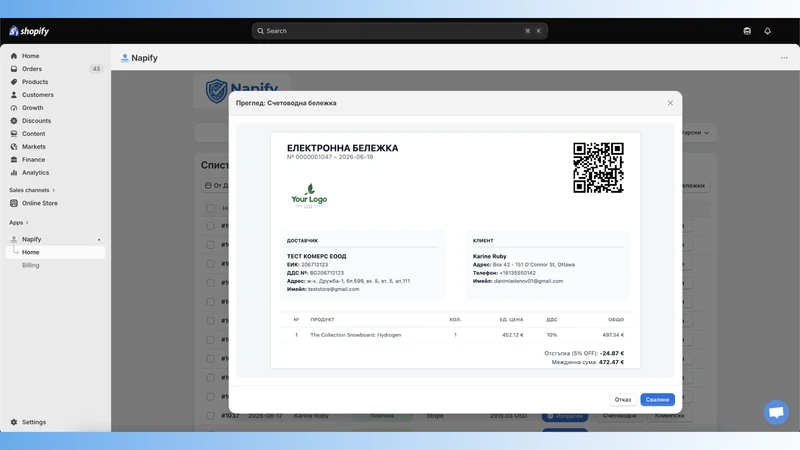This screenshot has width=800, height=450.
Task: Click the Products tag icon
Action: (x=14, y=82)
